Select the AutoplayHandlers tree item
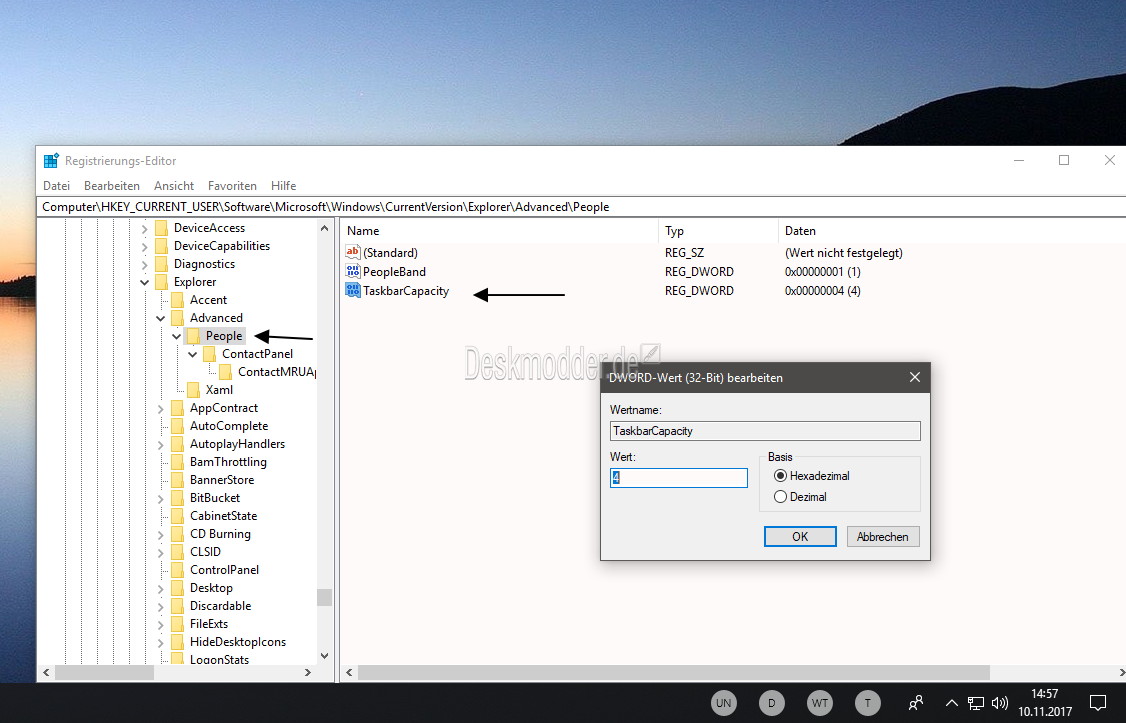 (237, 444)
